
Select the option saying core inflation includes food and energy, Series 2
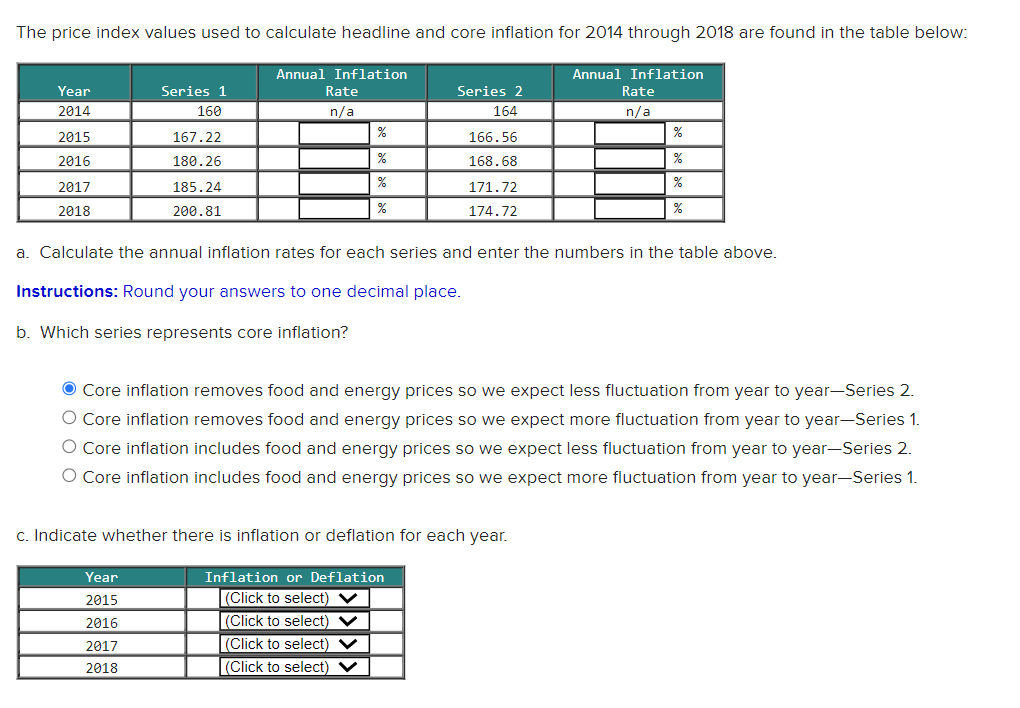[x=69, y=446]
